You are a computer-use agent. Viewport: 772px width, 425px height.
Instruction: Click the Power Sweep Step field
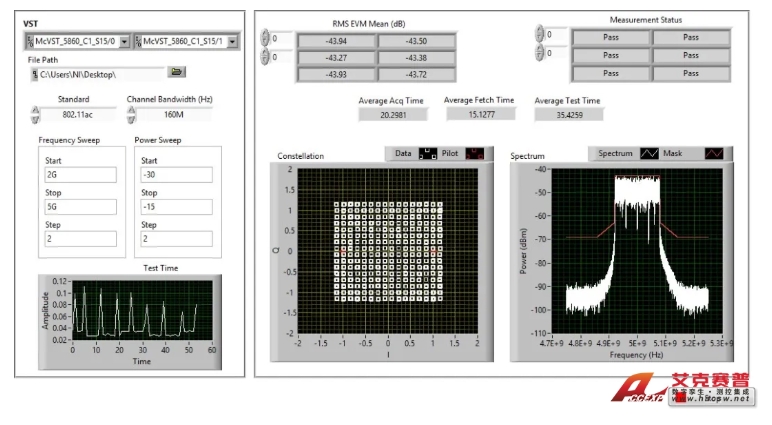click(x=174, y=239)
